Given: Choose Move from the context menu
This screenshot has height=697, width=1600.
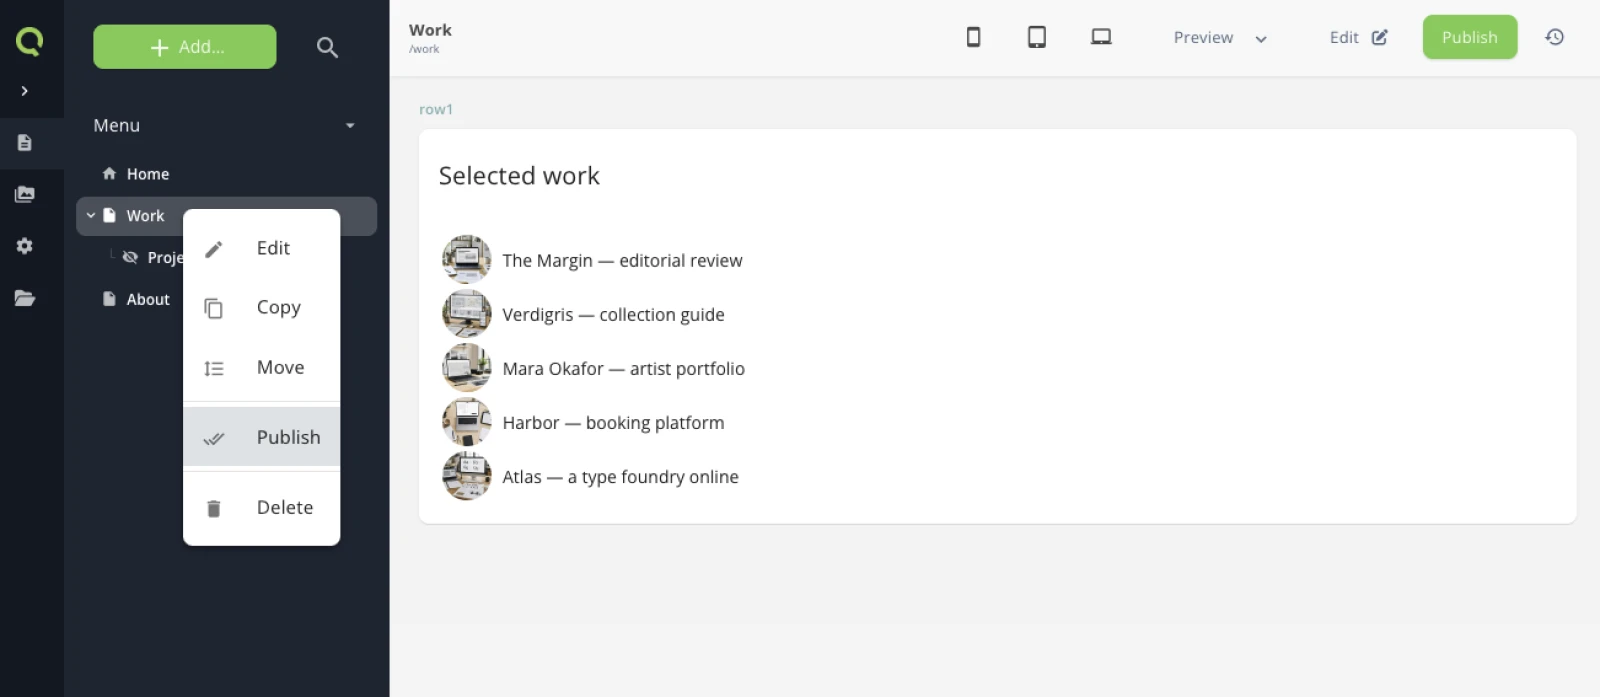Looking at the screenshot, I should point(262,368).
